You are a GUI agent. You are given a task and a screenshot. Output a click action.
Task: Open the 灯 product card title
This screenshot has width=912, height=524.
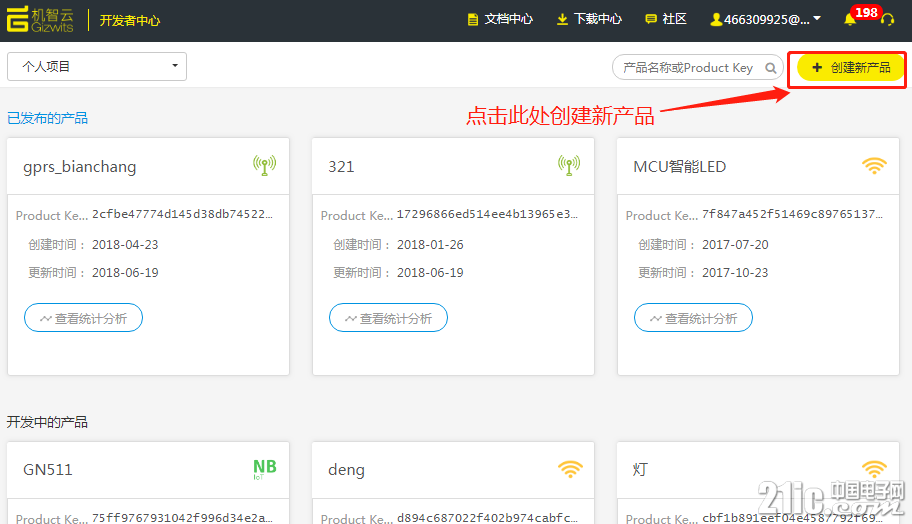pyautogui.click(x=640, y=470)
